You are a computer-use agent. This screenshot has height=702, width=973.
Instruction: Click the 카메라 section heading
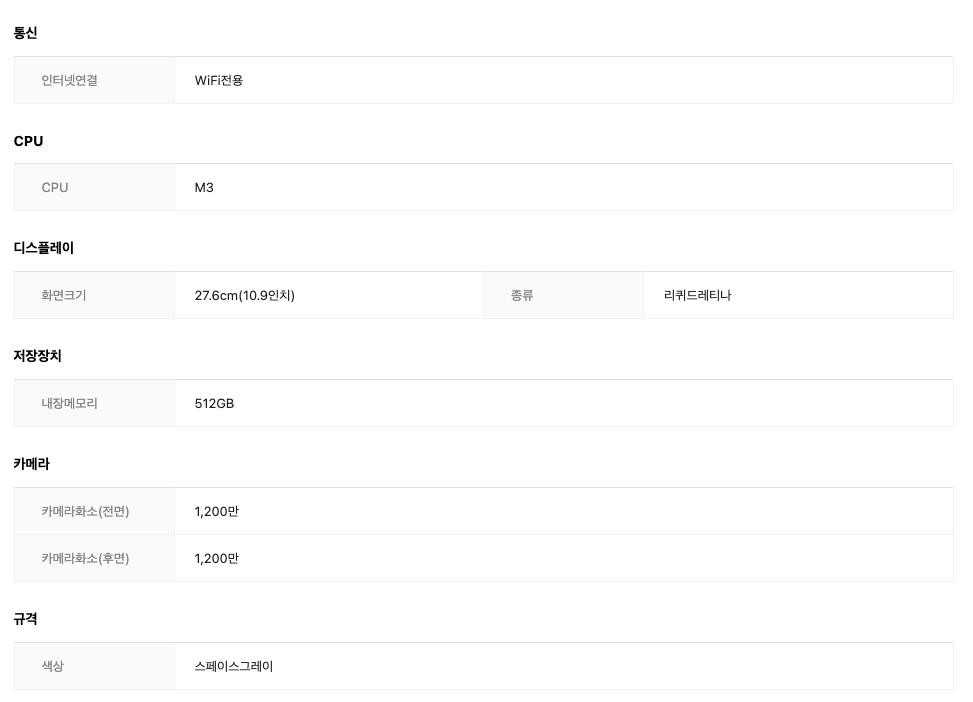pos(32,464)
